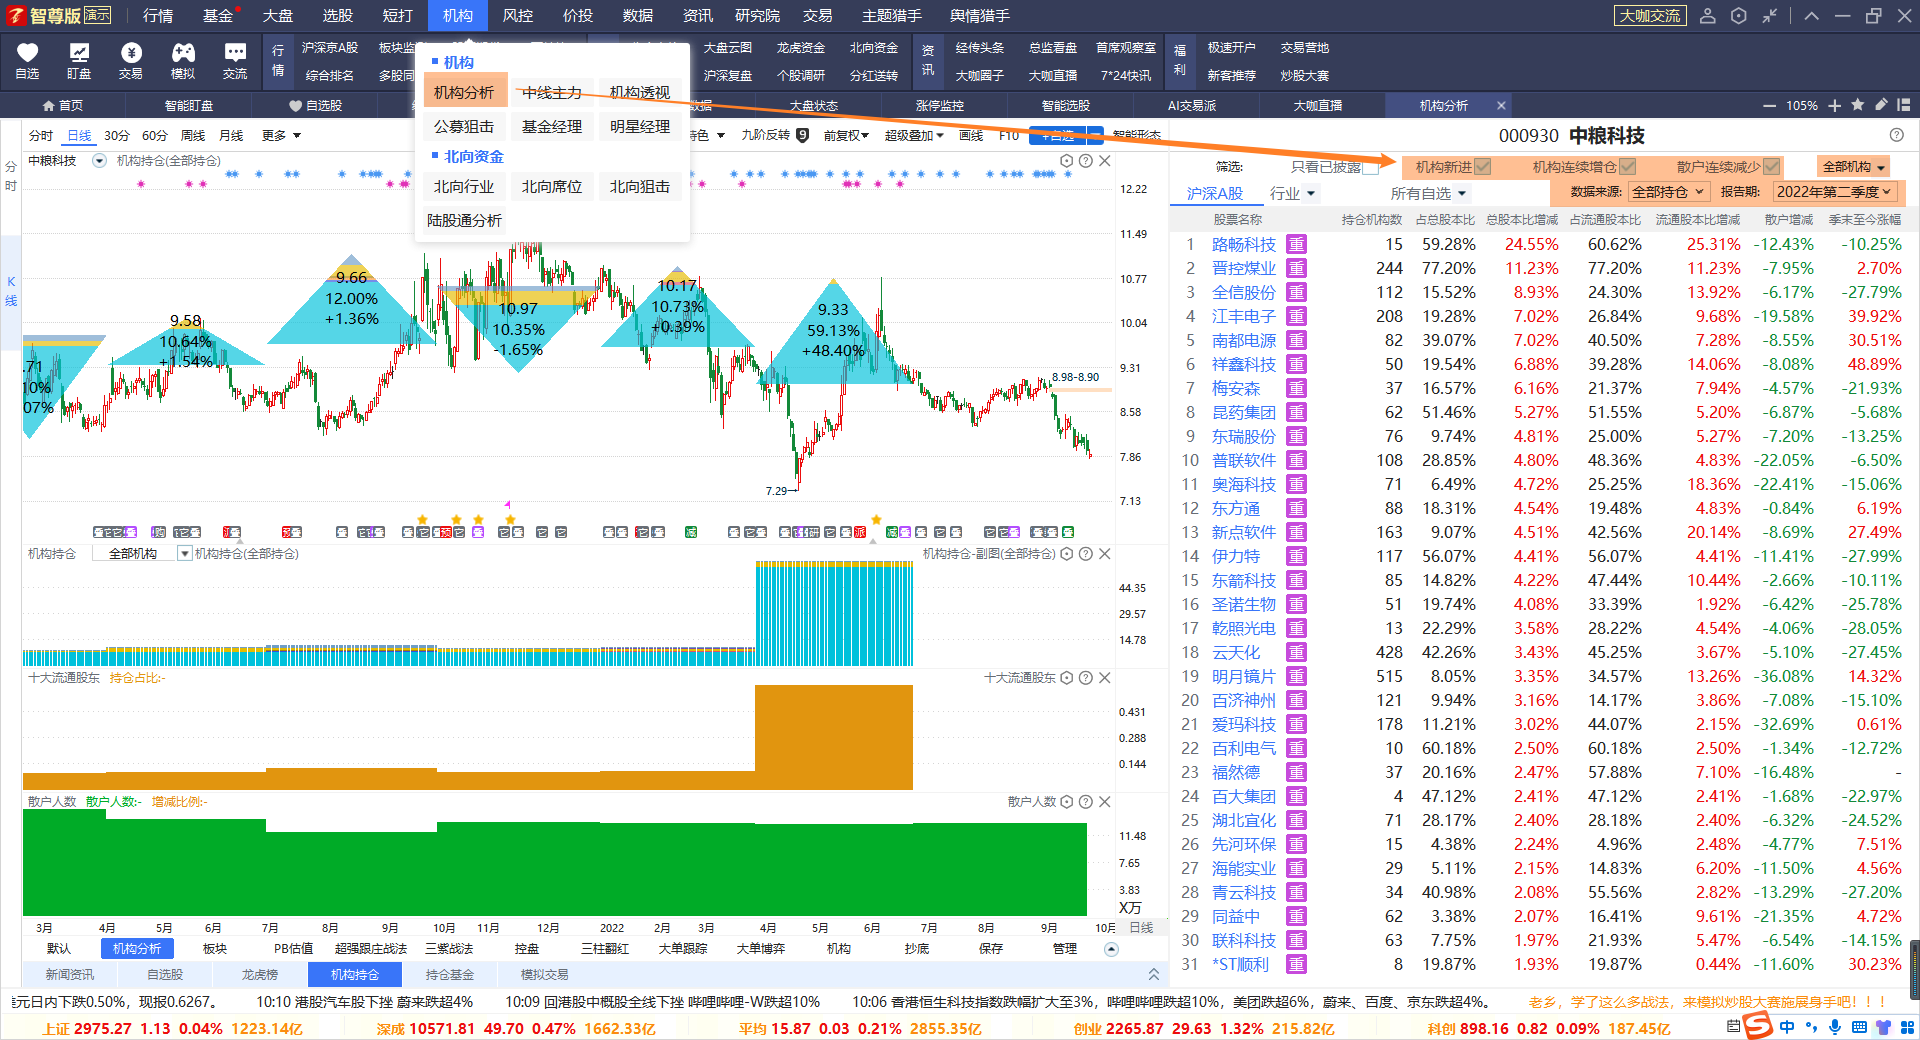Switch to the 龙虎榜 bottom tab
Image resolution: width=1920 pixels, height=1040 pixels.
click(260, 974)
